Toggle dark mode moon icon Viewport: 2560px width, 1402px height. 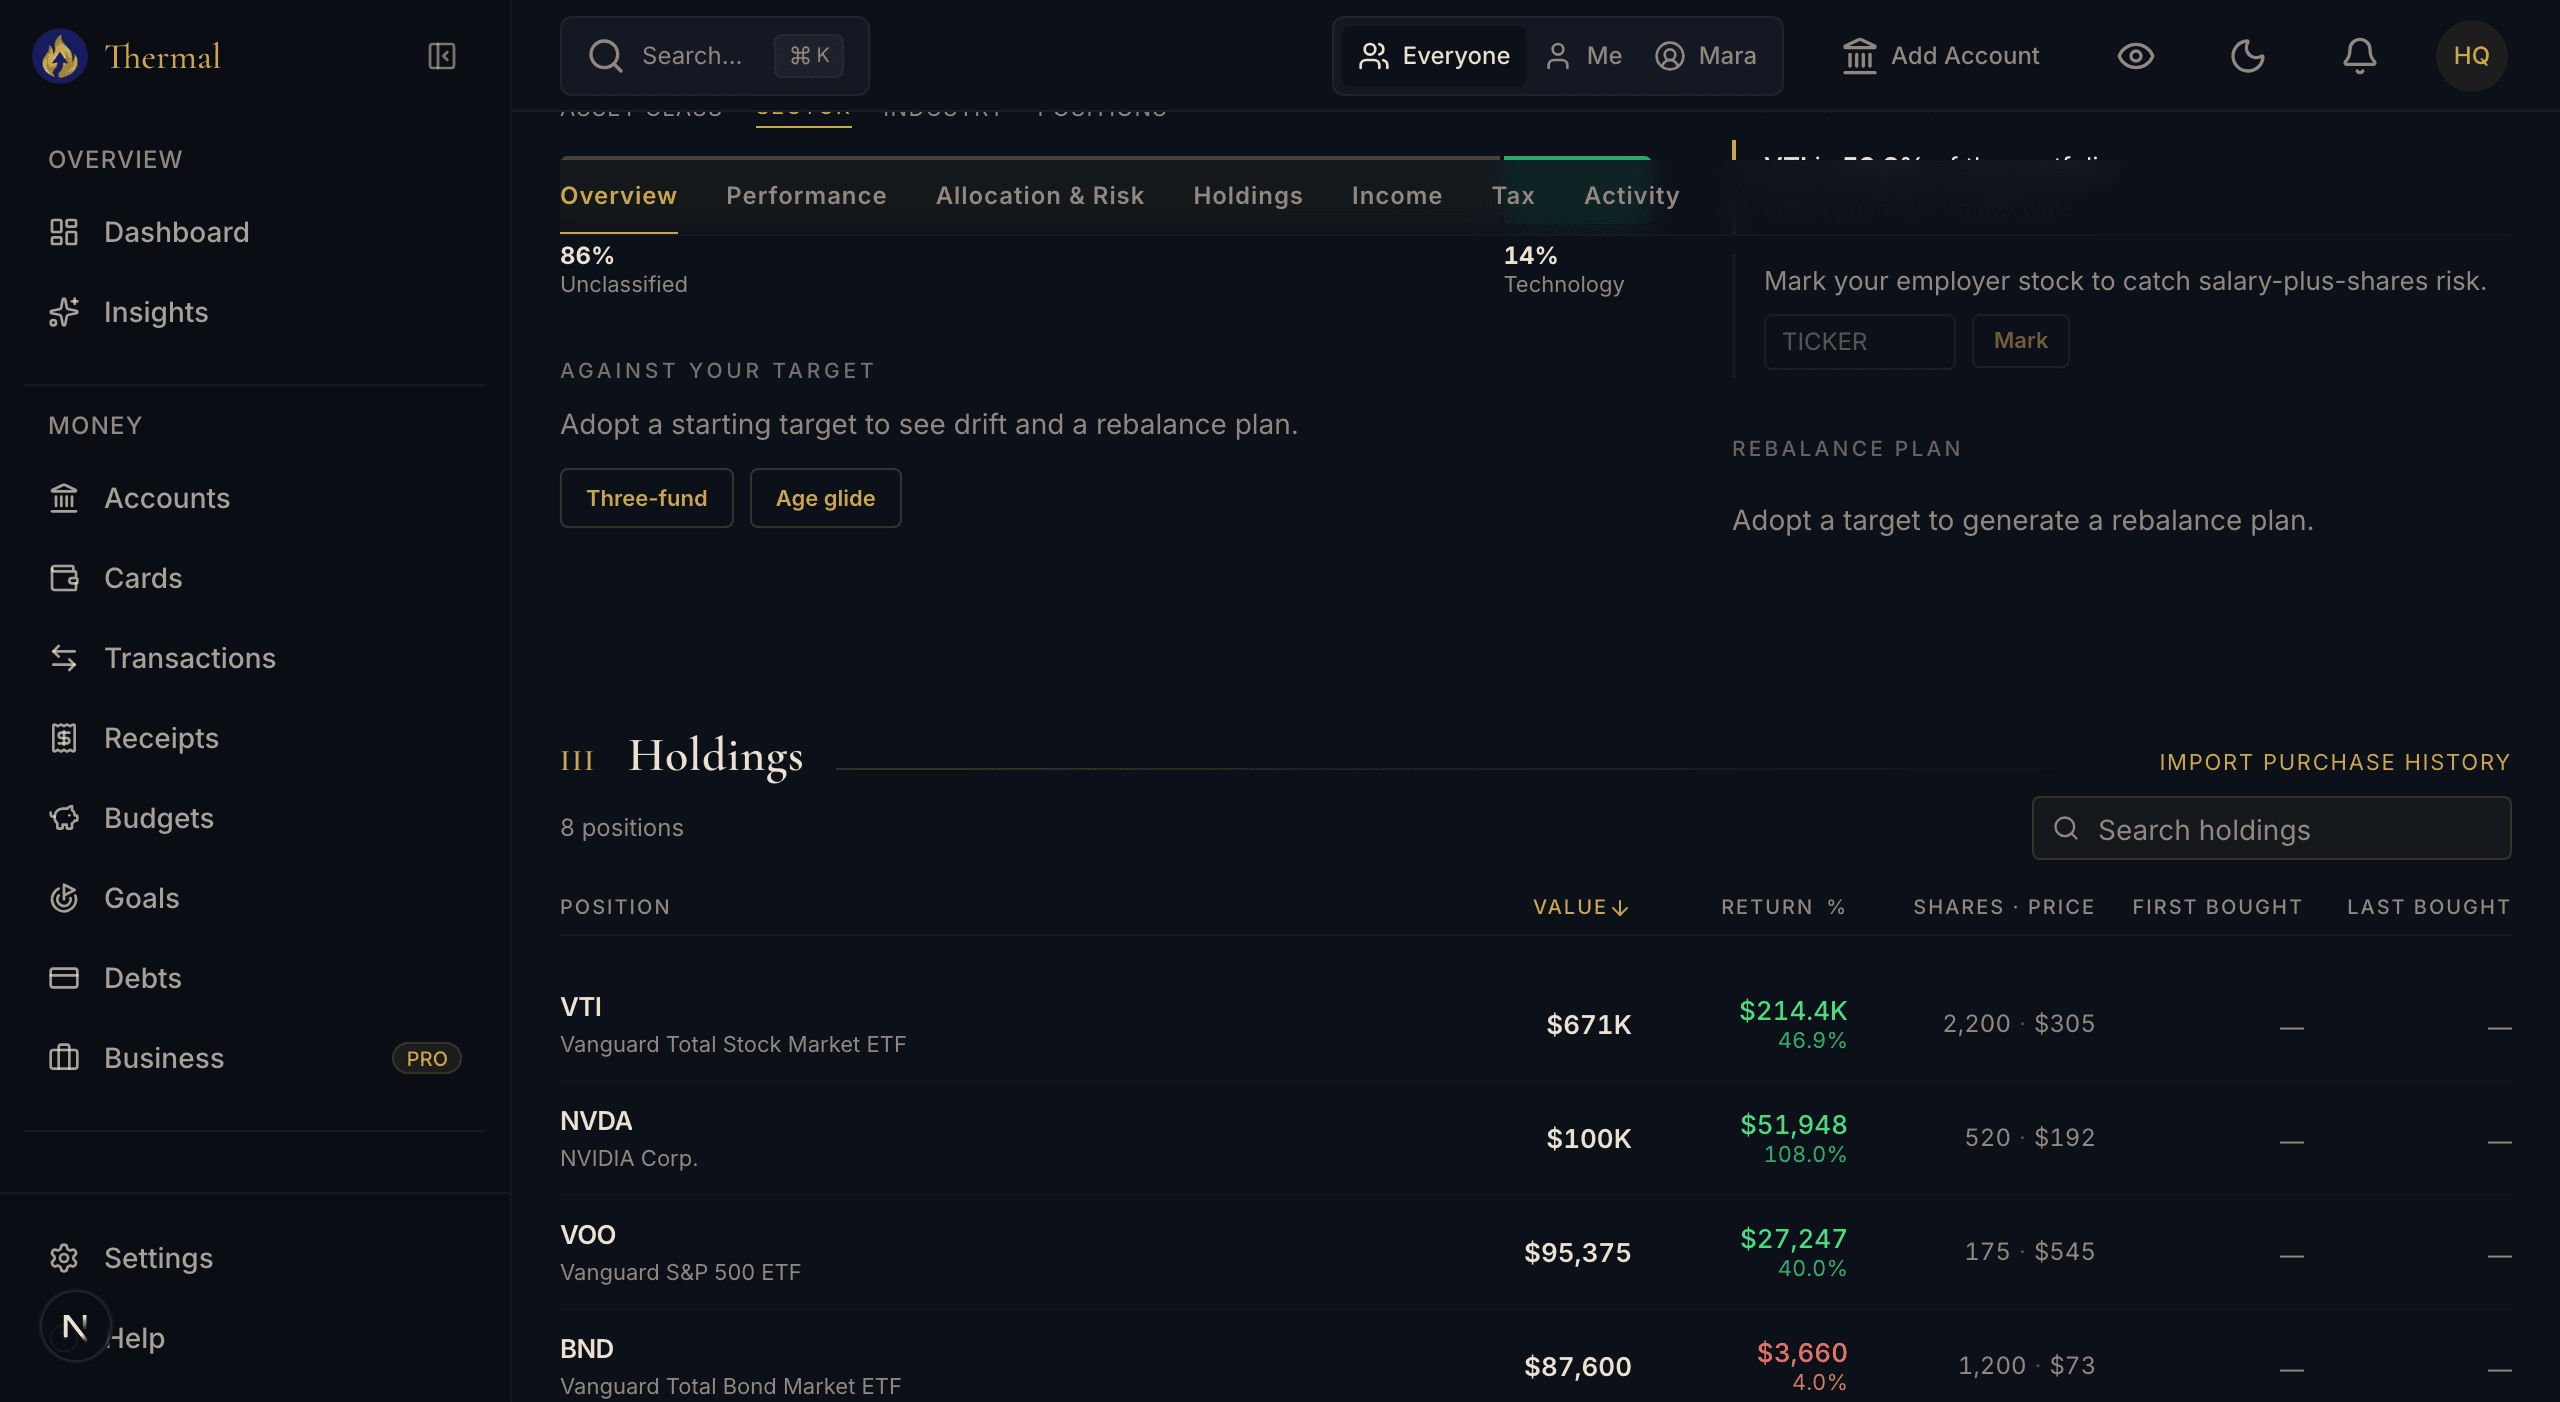coord(2248,56)
